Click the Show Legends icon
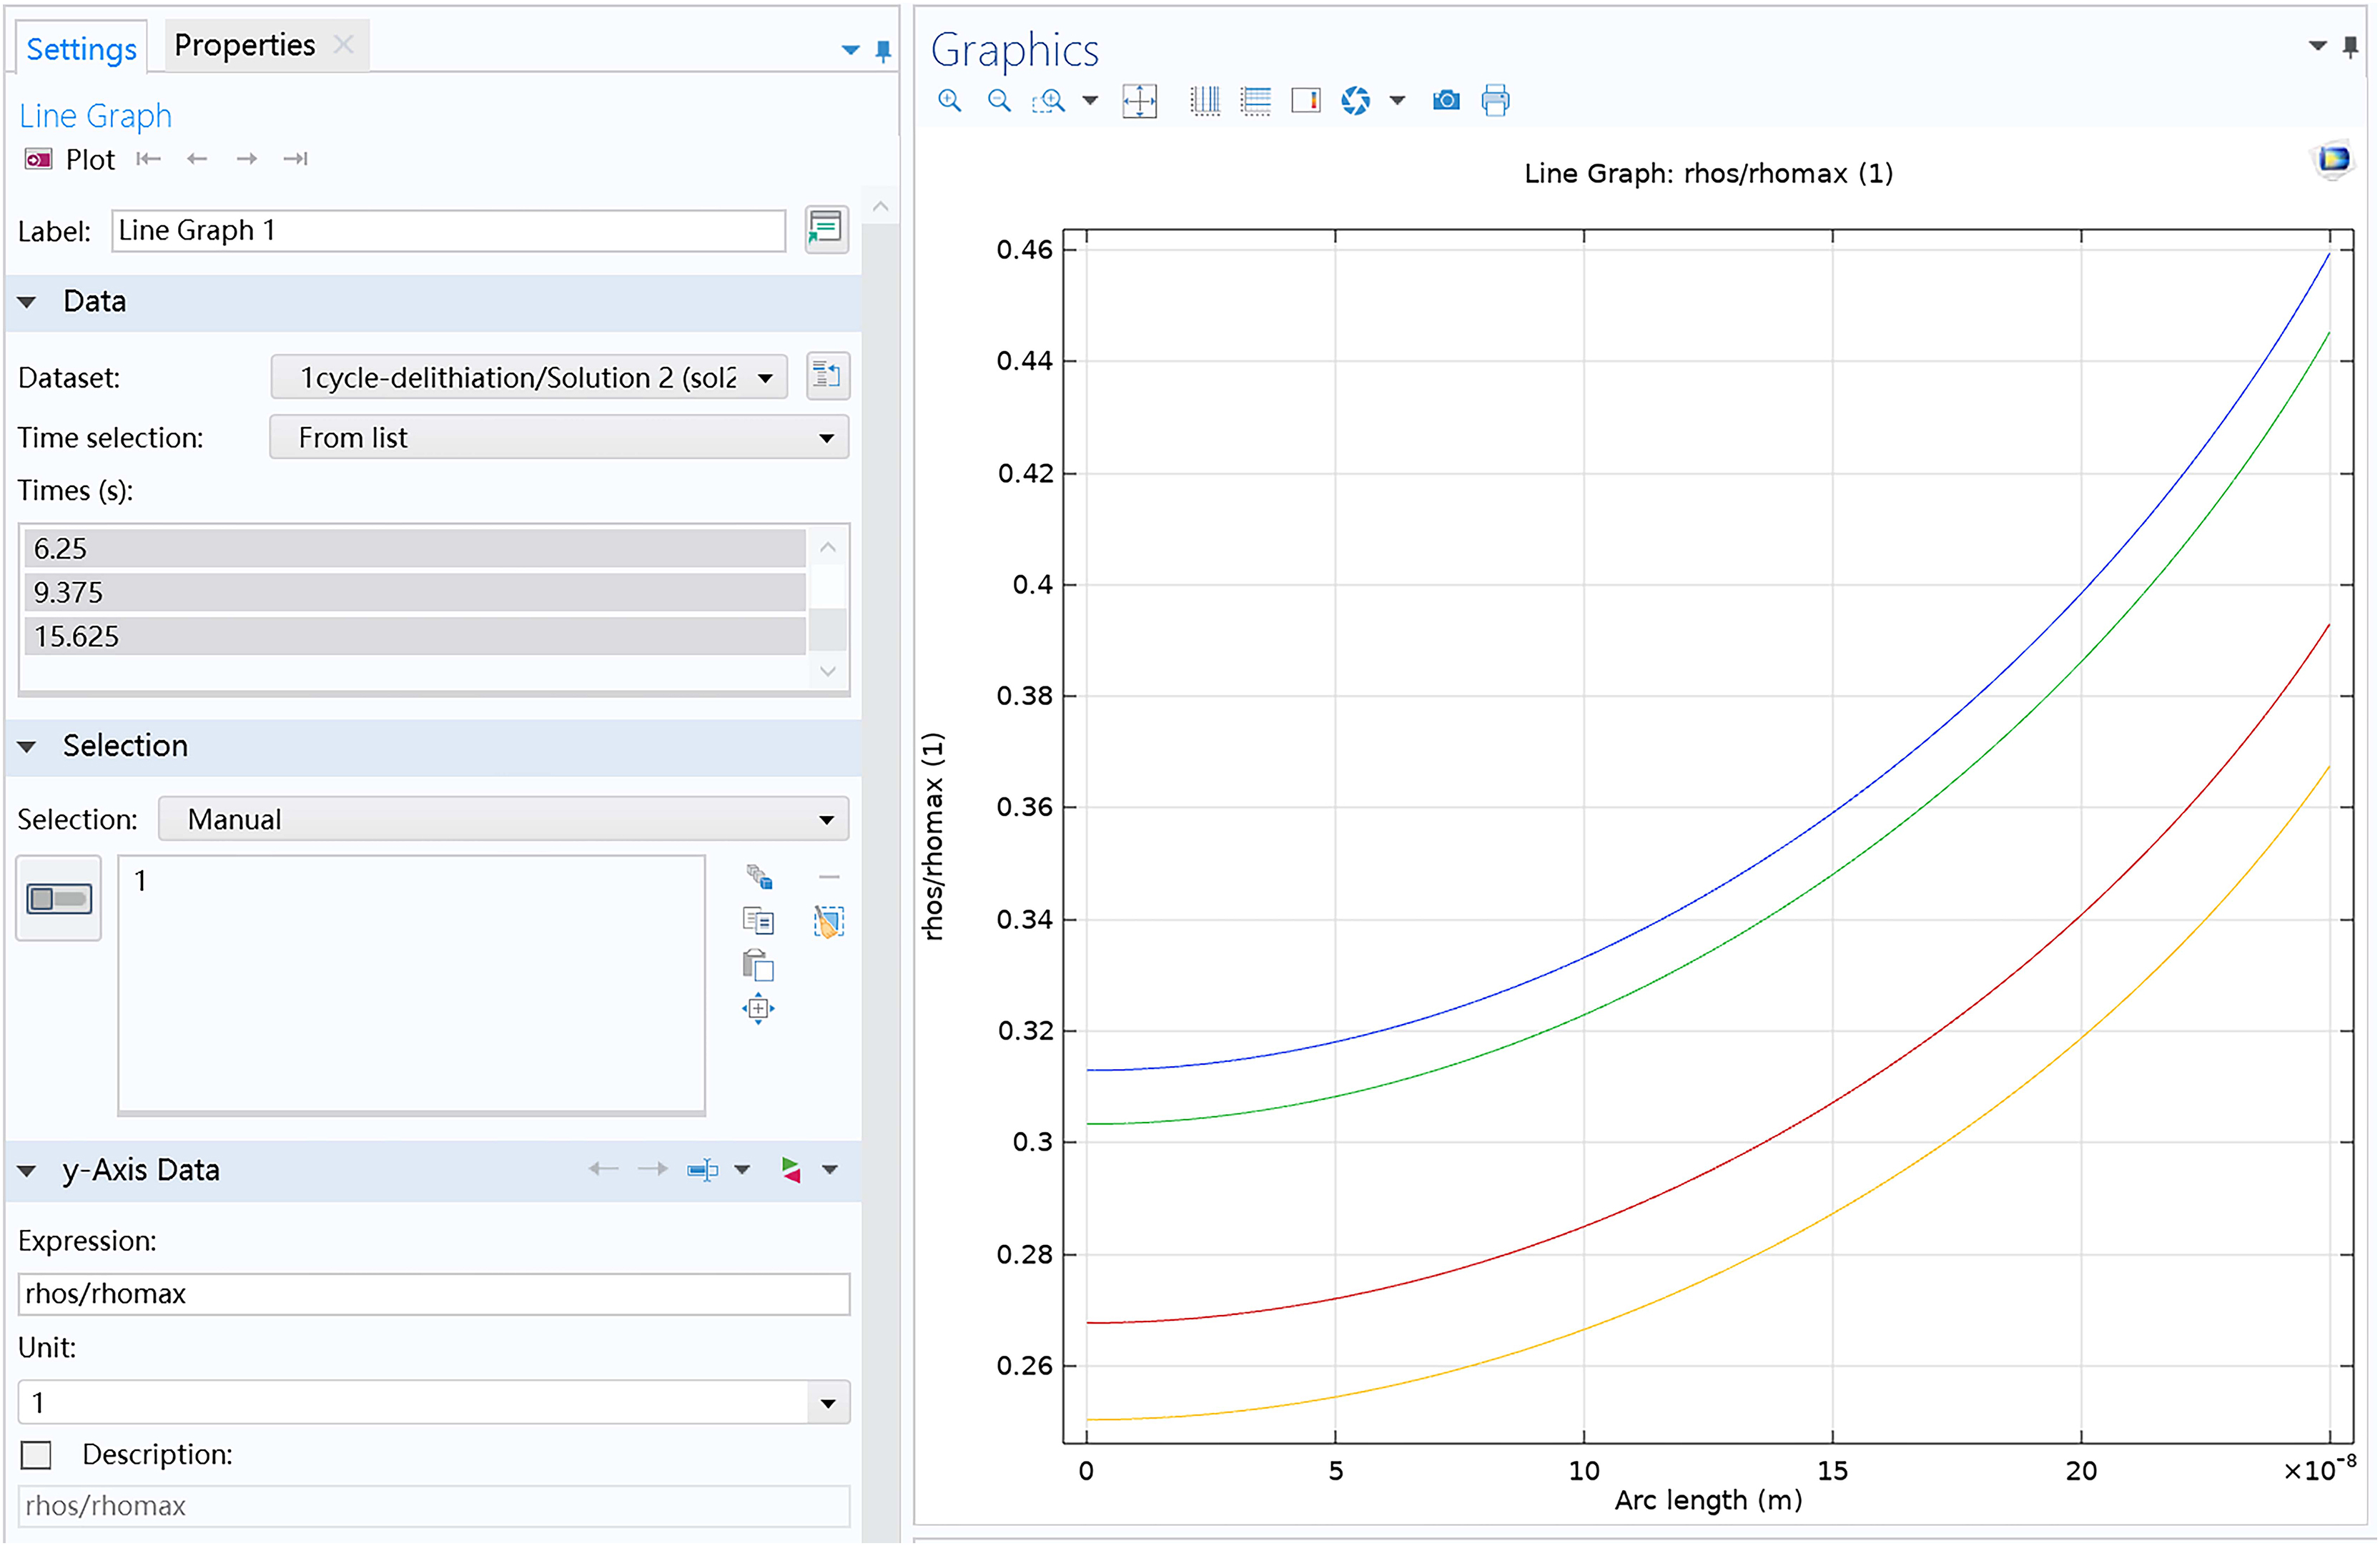Screen dimensions: 2380x1546 pyautogui.click(x=1305, y=100)
